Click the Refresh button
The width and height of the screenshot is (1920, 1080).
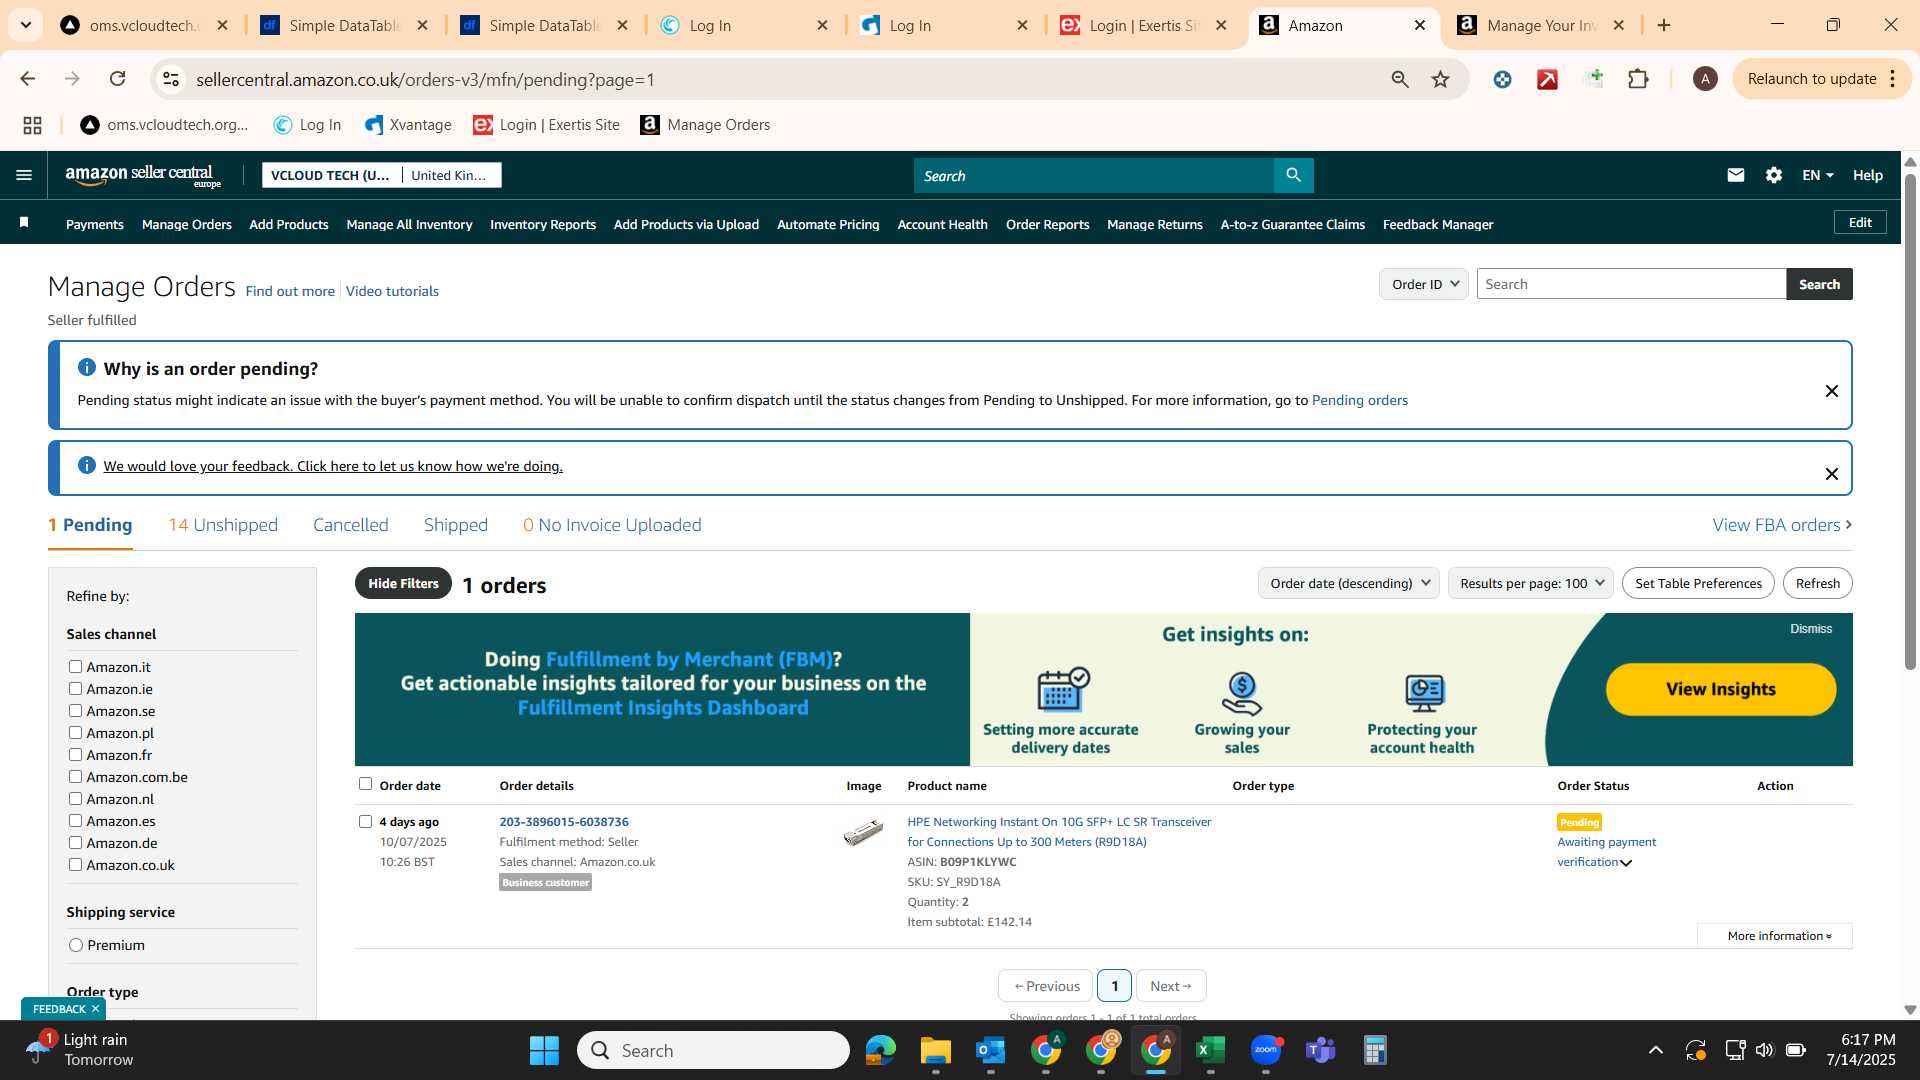[1817, 583]
